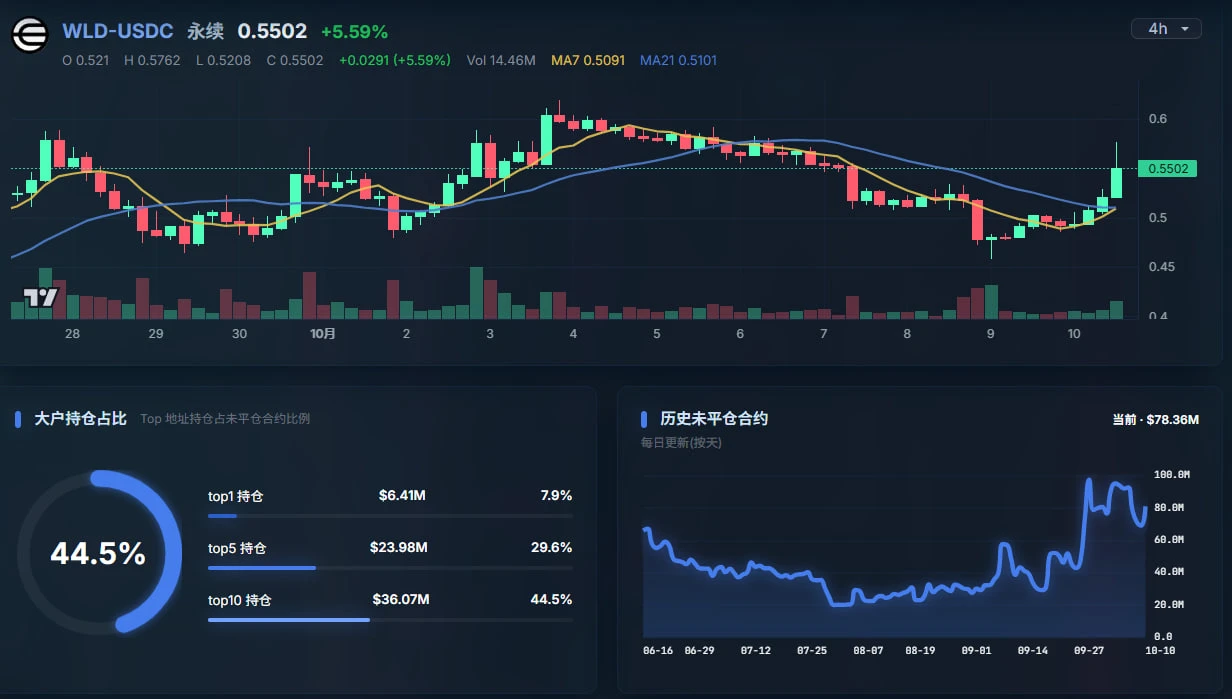The height and width of the screenshot is (699, 1232).
Task: Click the $6.41M top1 value
Action: [x=402, y=495]
